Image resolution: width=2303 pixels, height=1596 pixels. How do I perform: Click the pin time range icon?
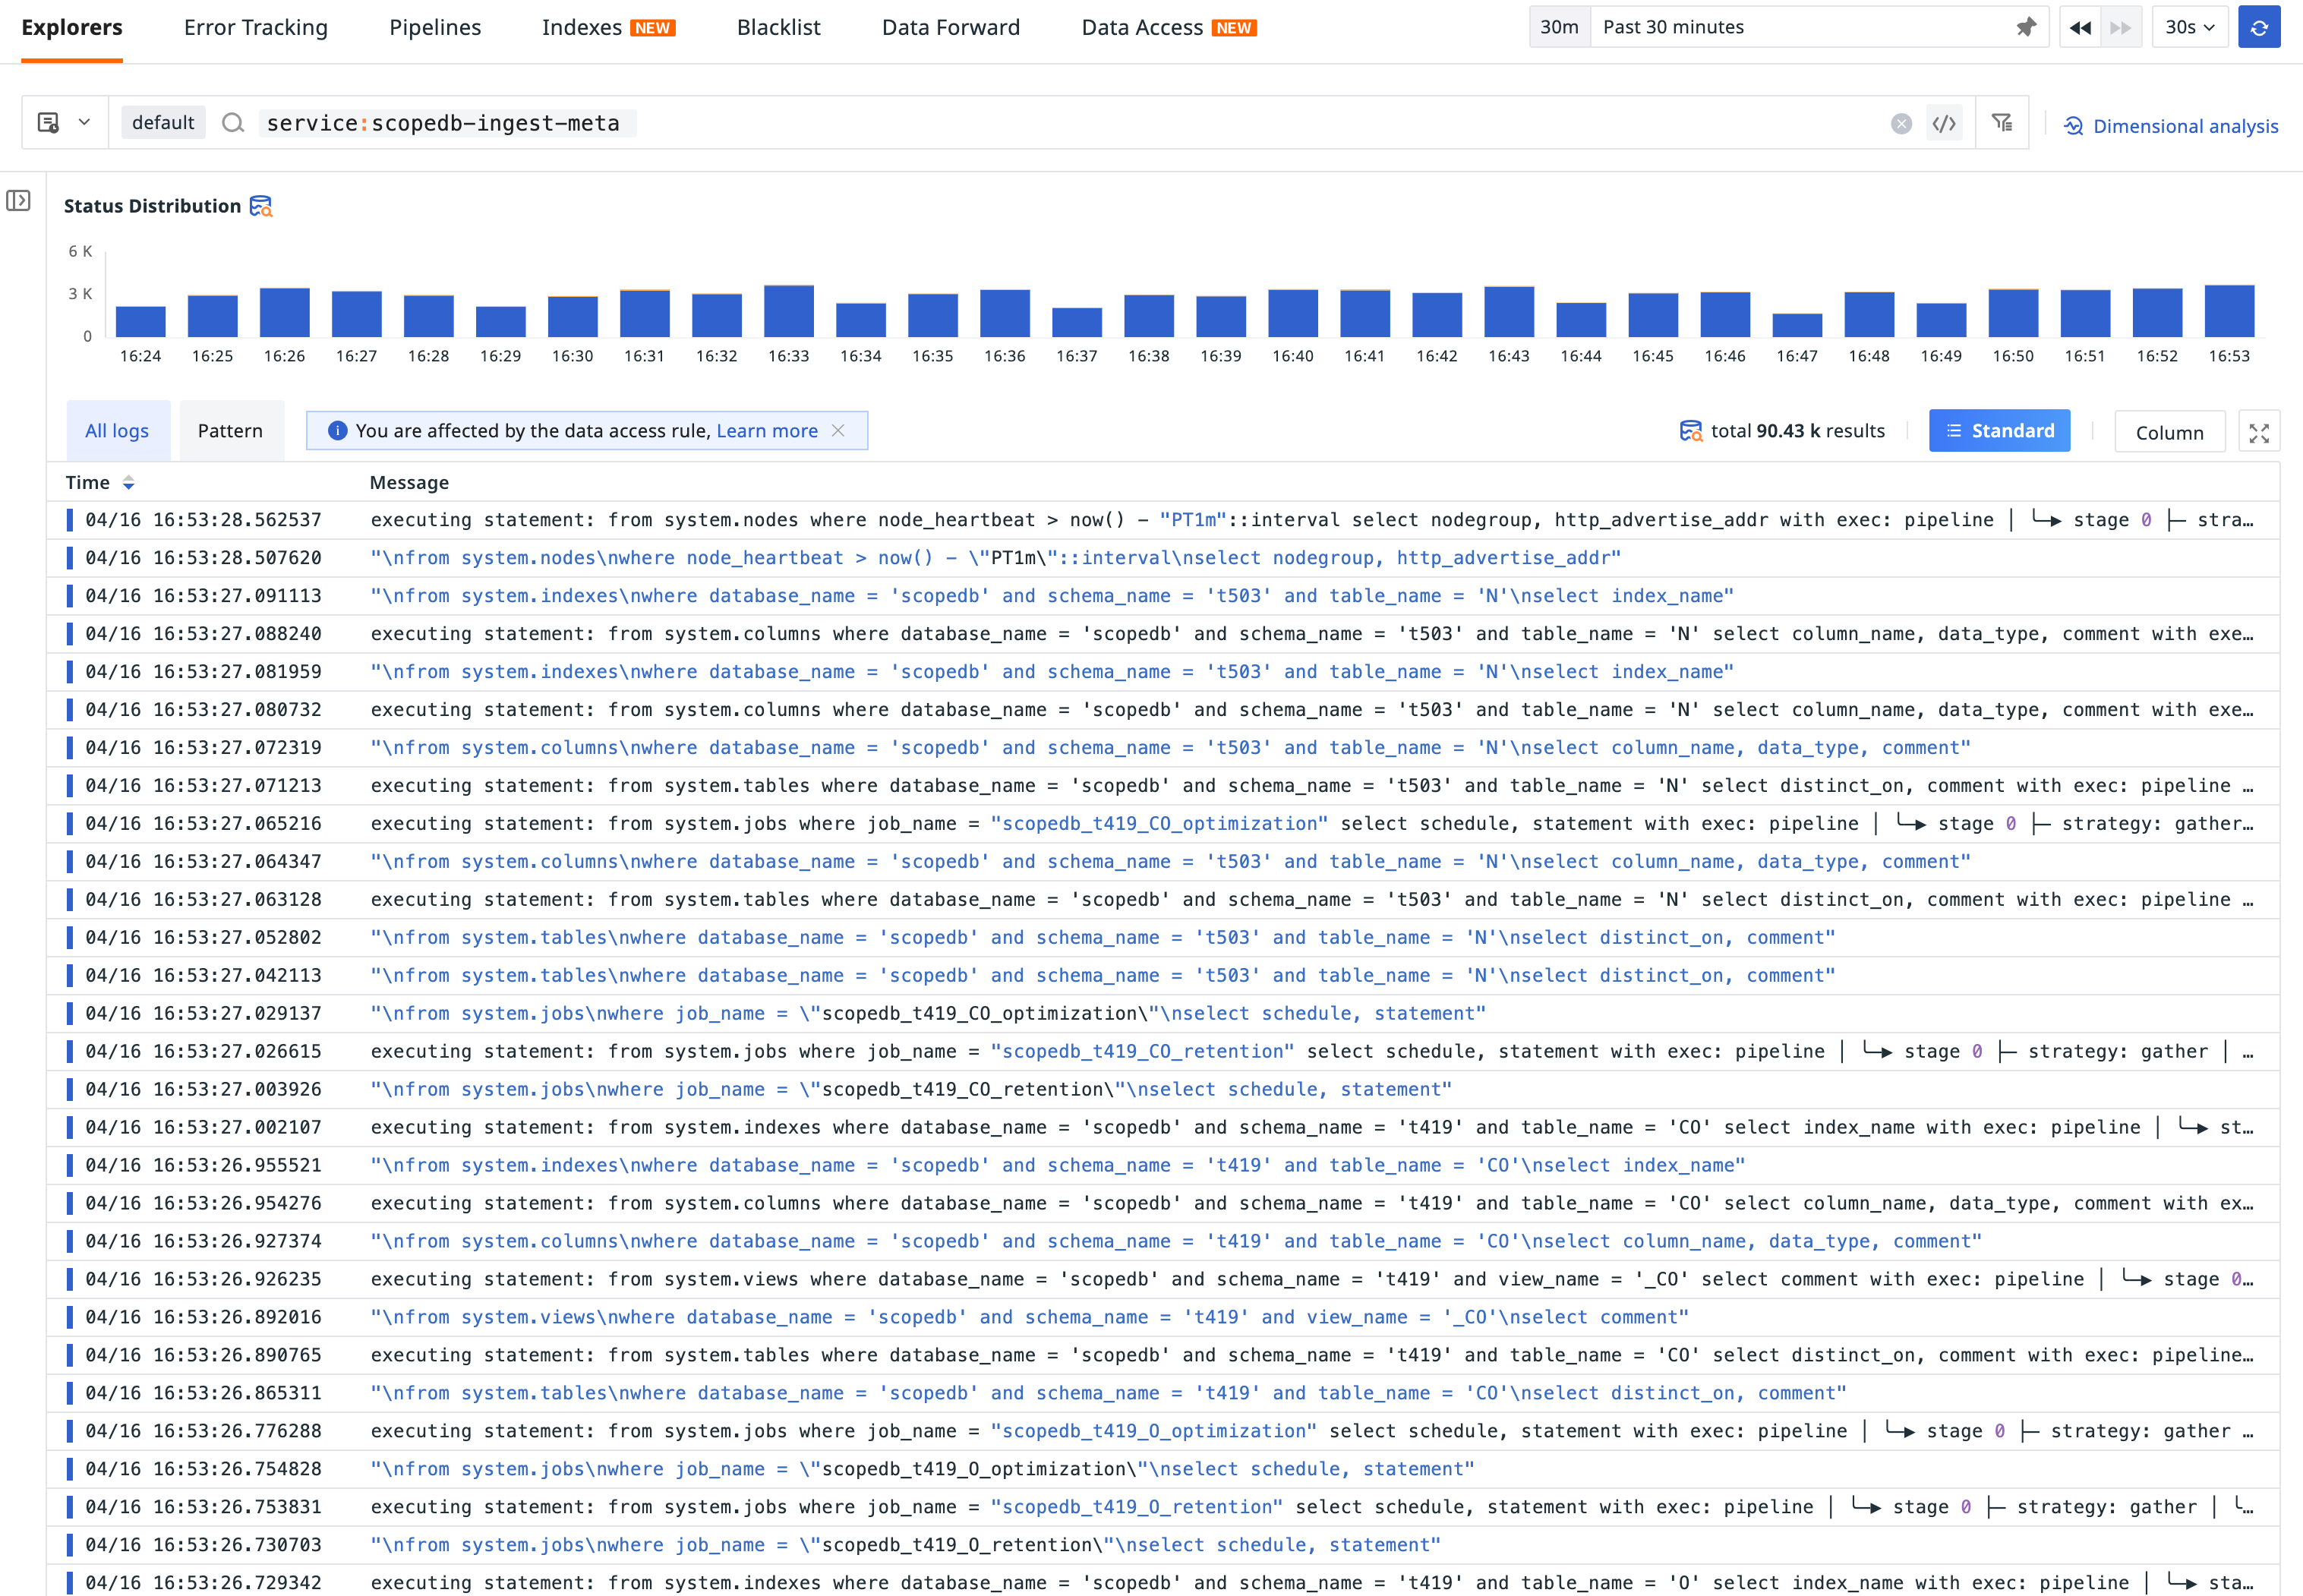(2025, 27)
